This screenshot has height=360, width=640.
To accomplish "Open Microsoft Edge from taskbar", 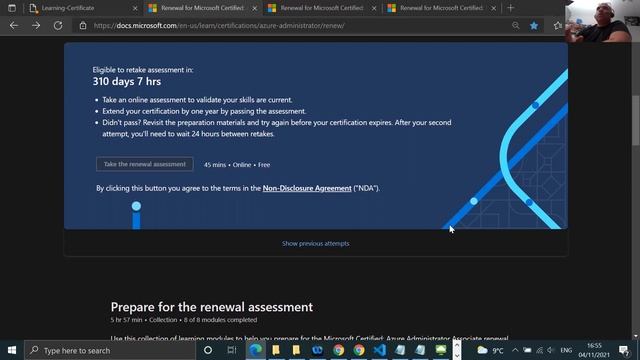I will [256, 350].
